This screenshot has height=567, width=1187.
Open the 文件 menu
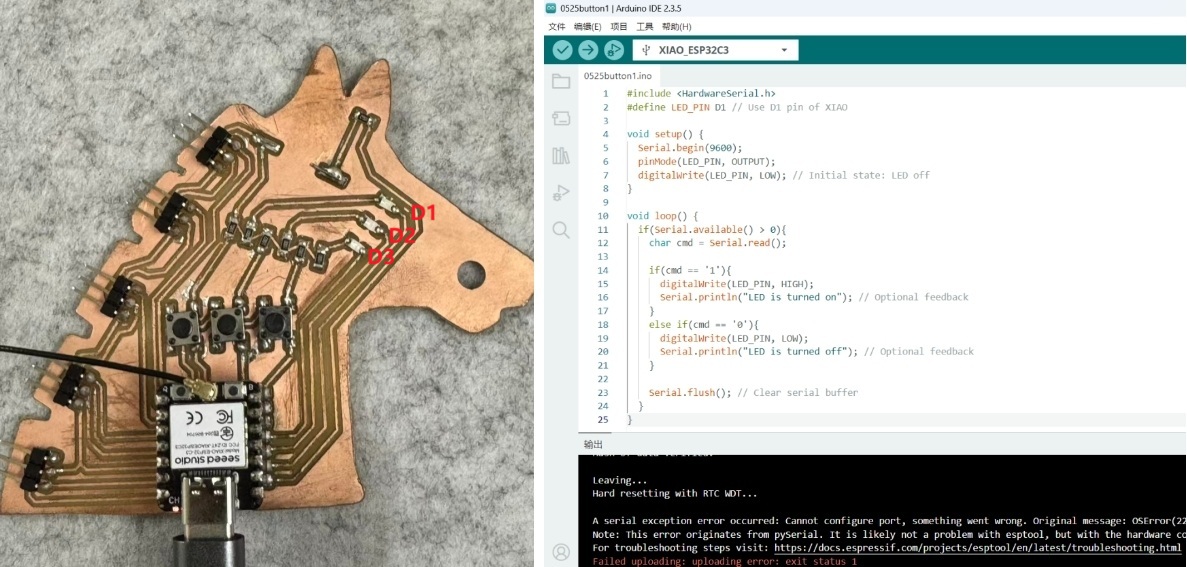click(x=556, y=26)
